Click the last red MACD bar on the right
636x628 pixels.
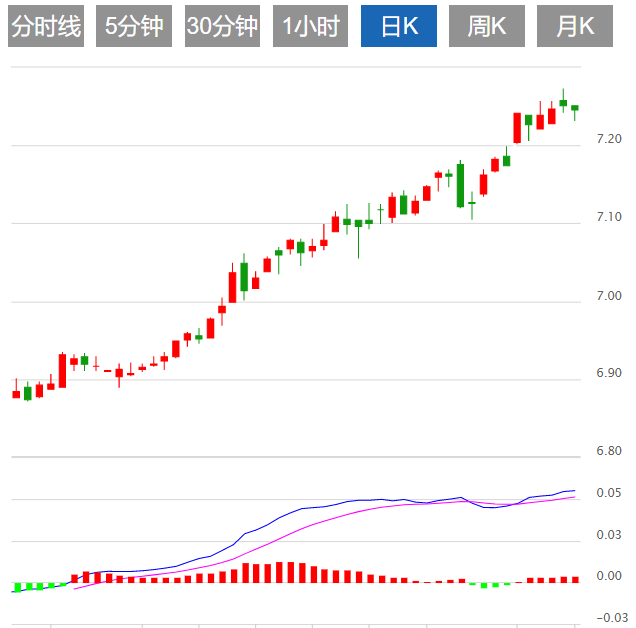(575, 578)
